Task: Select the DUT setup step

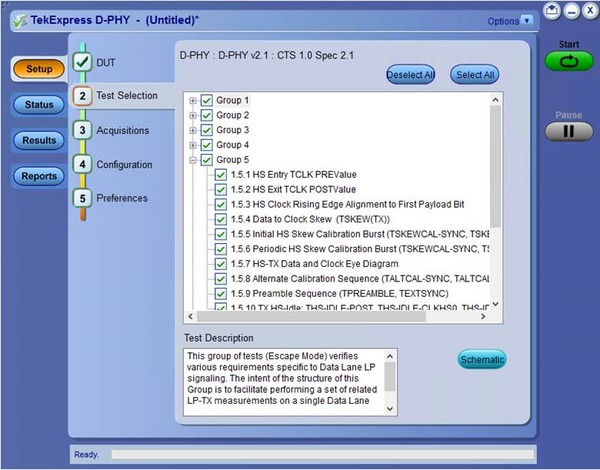Action: point(106,63)
